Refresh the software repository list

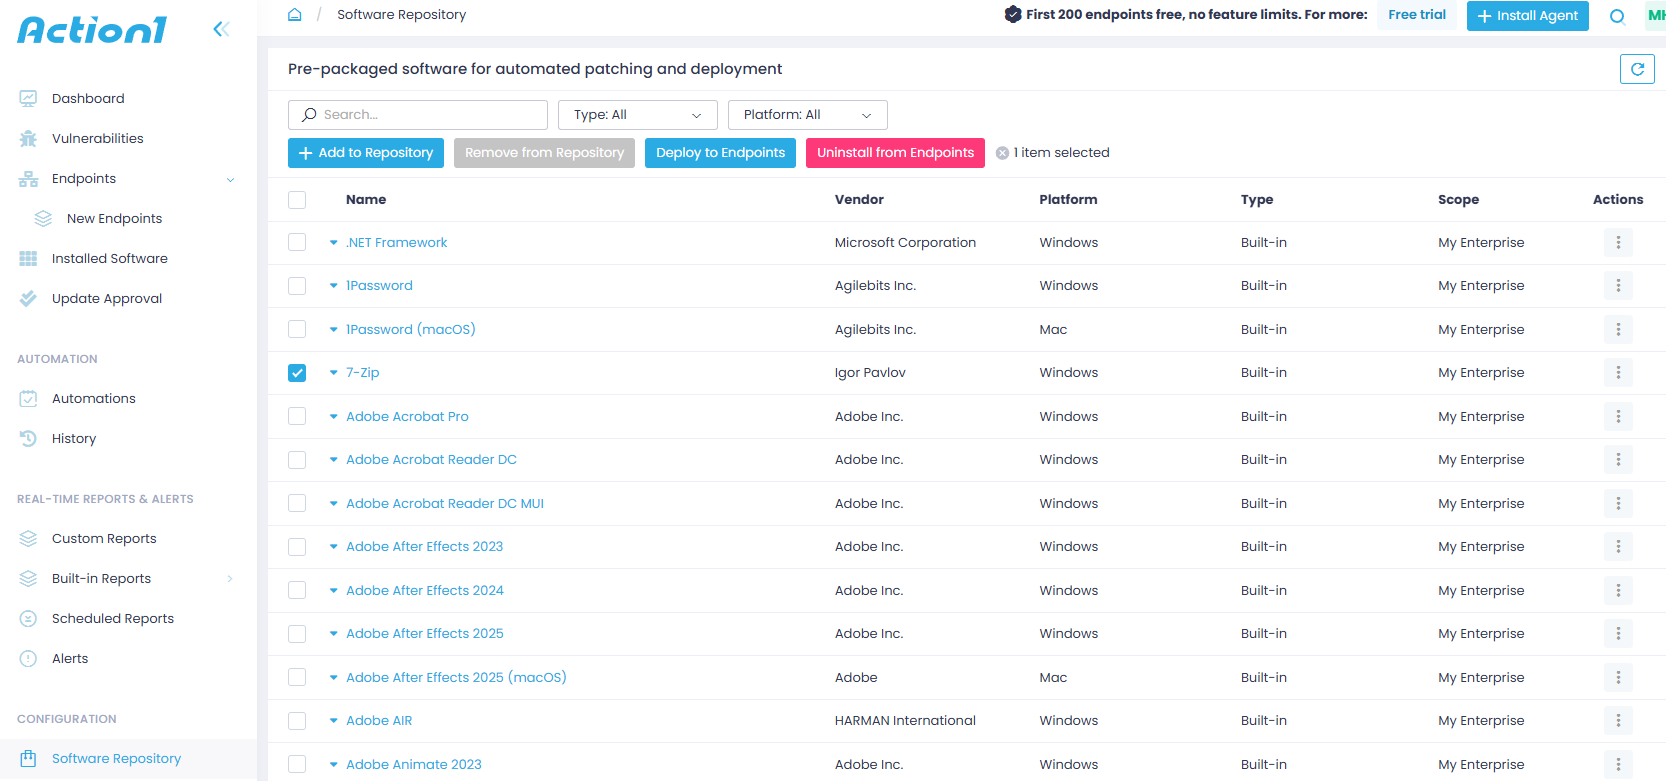[1637, 69]
